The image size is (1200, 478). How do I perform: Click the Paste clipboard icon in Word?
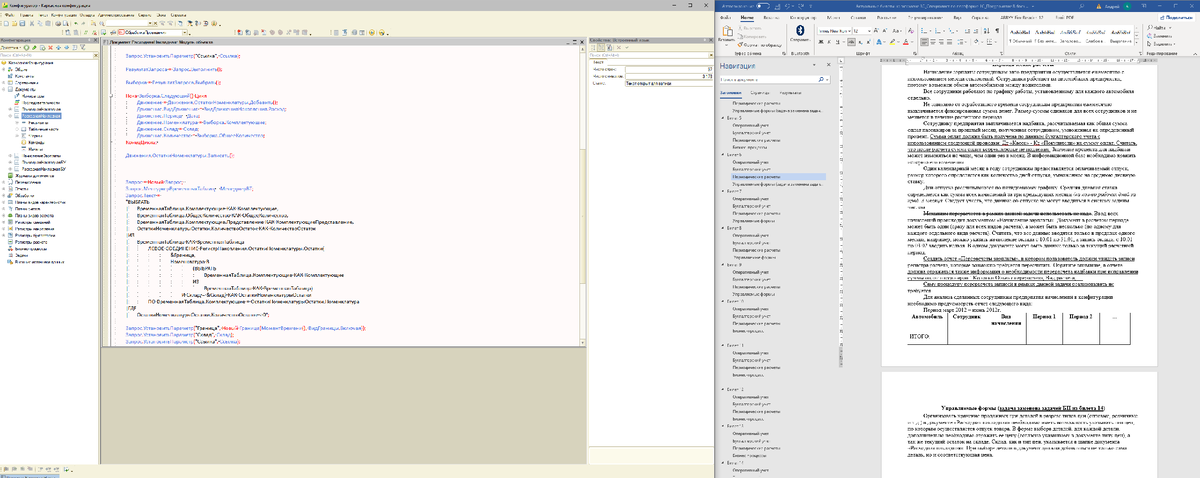point(727,31)
